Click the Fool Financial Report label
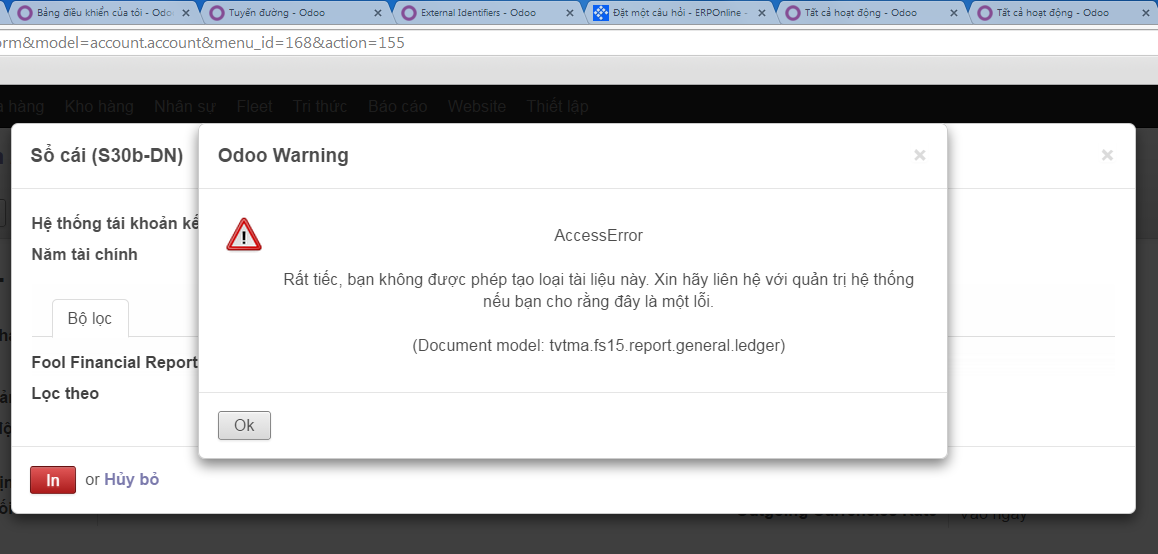 point(114,363)
